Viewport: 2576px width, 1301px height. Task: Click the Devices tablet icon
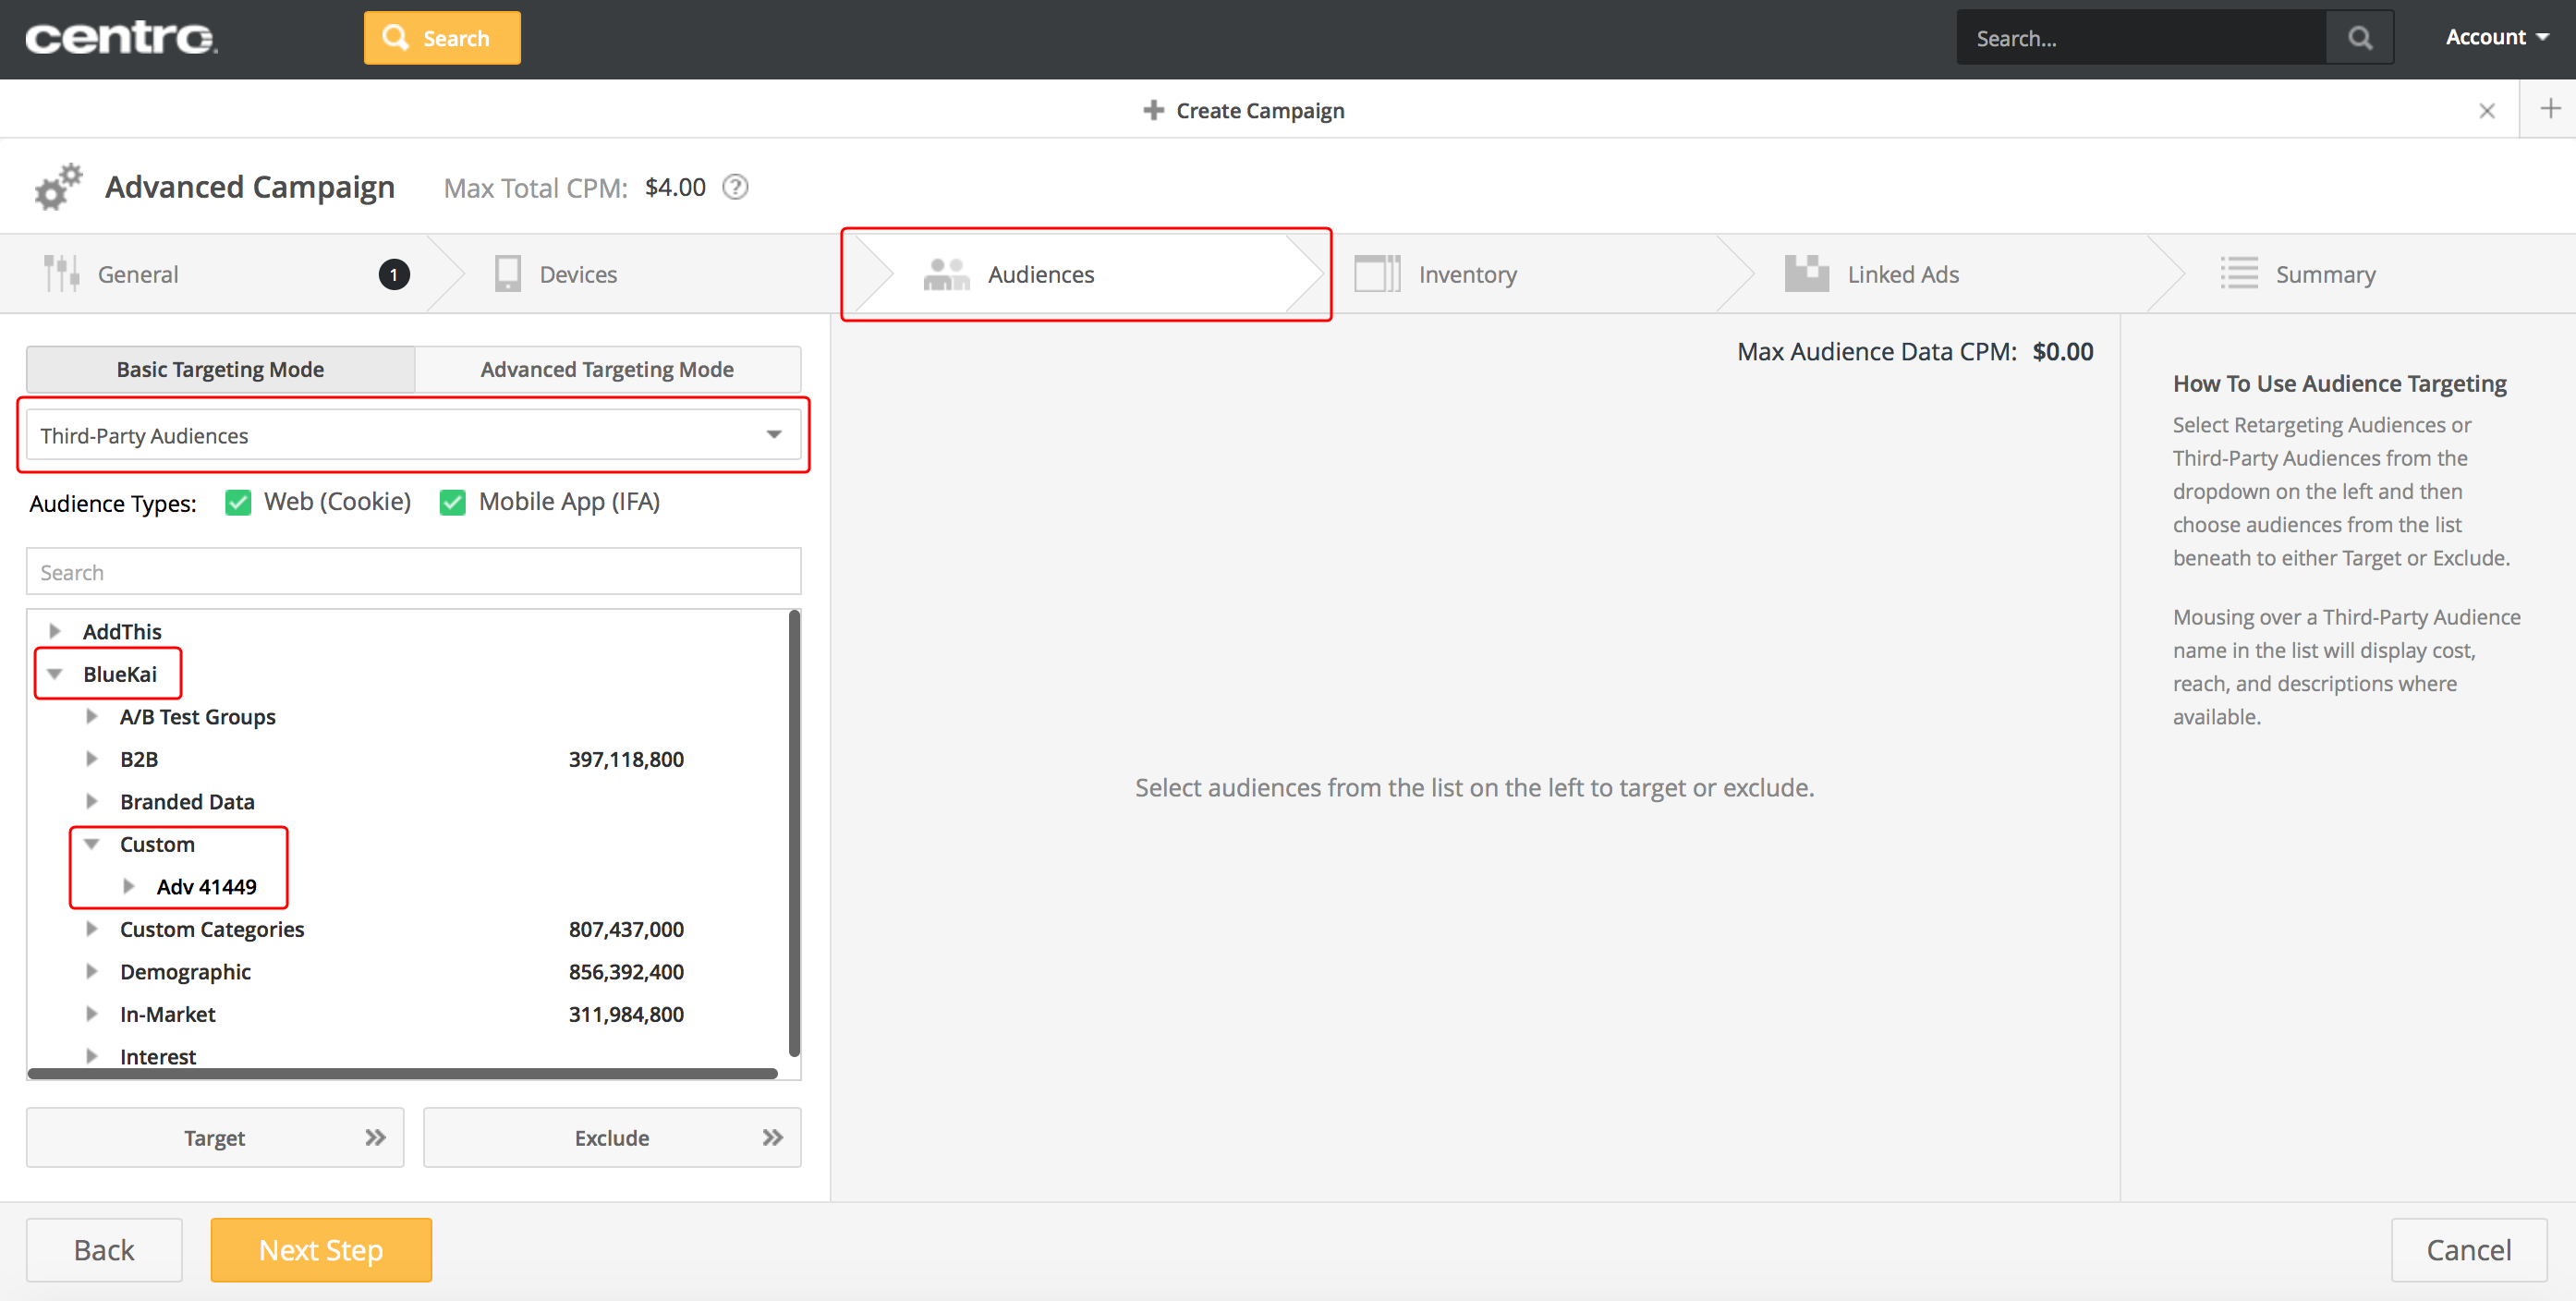pyautogui.click(x=508, y=274)
